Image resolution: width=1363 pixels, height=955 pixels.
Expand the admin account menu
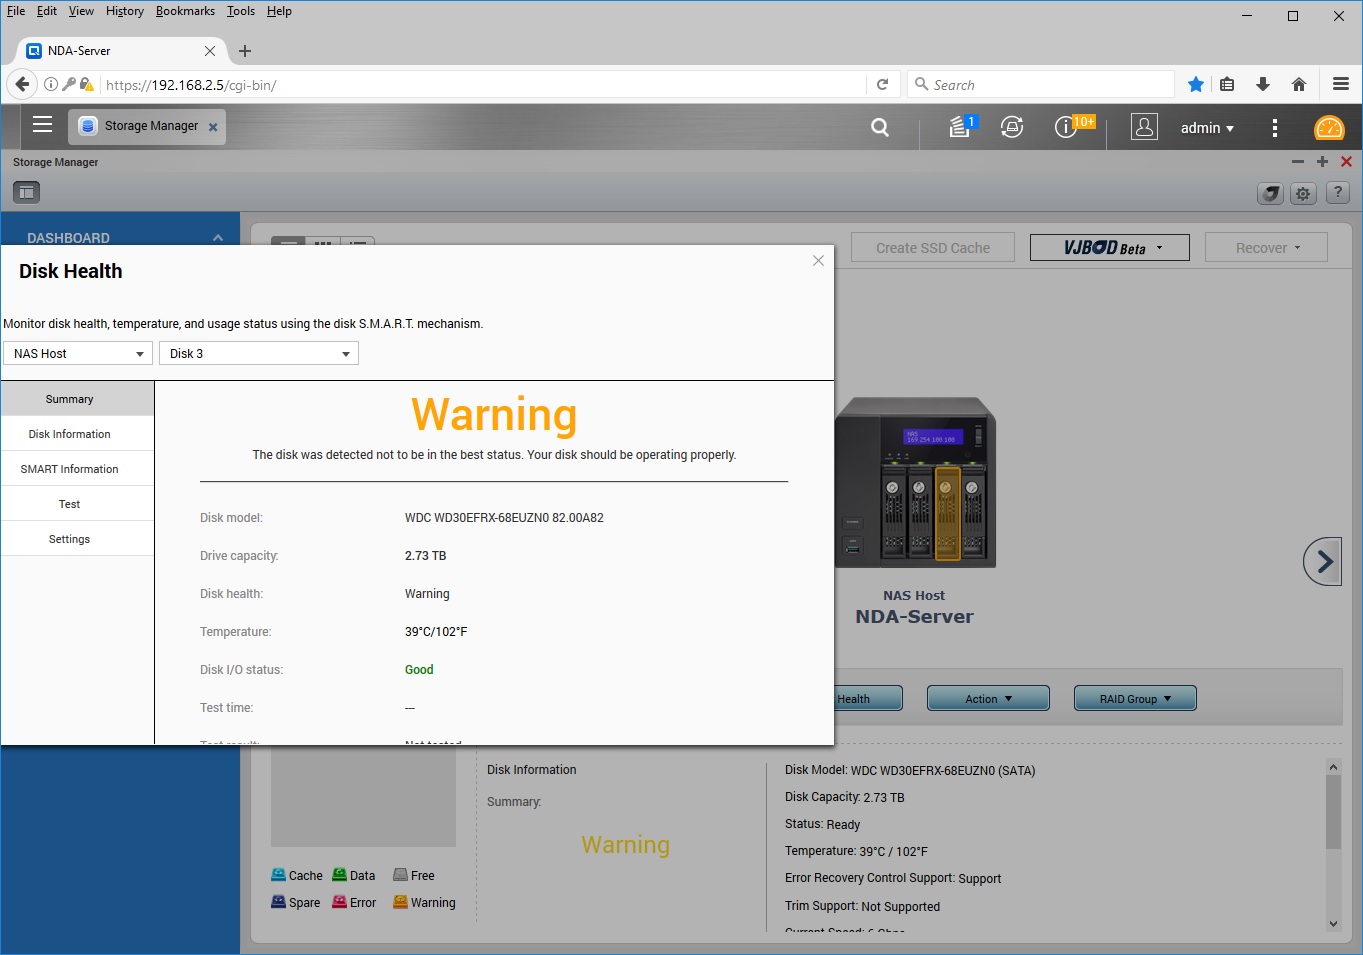click(x=1207, y=128)
